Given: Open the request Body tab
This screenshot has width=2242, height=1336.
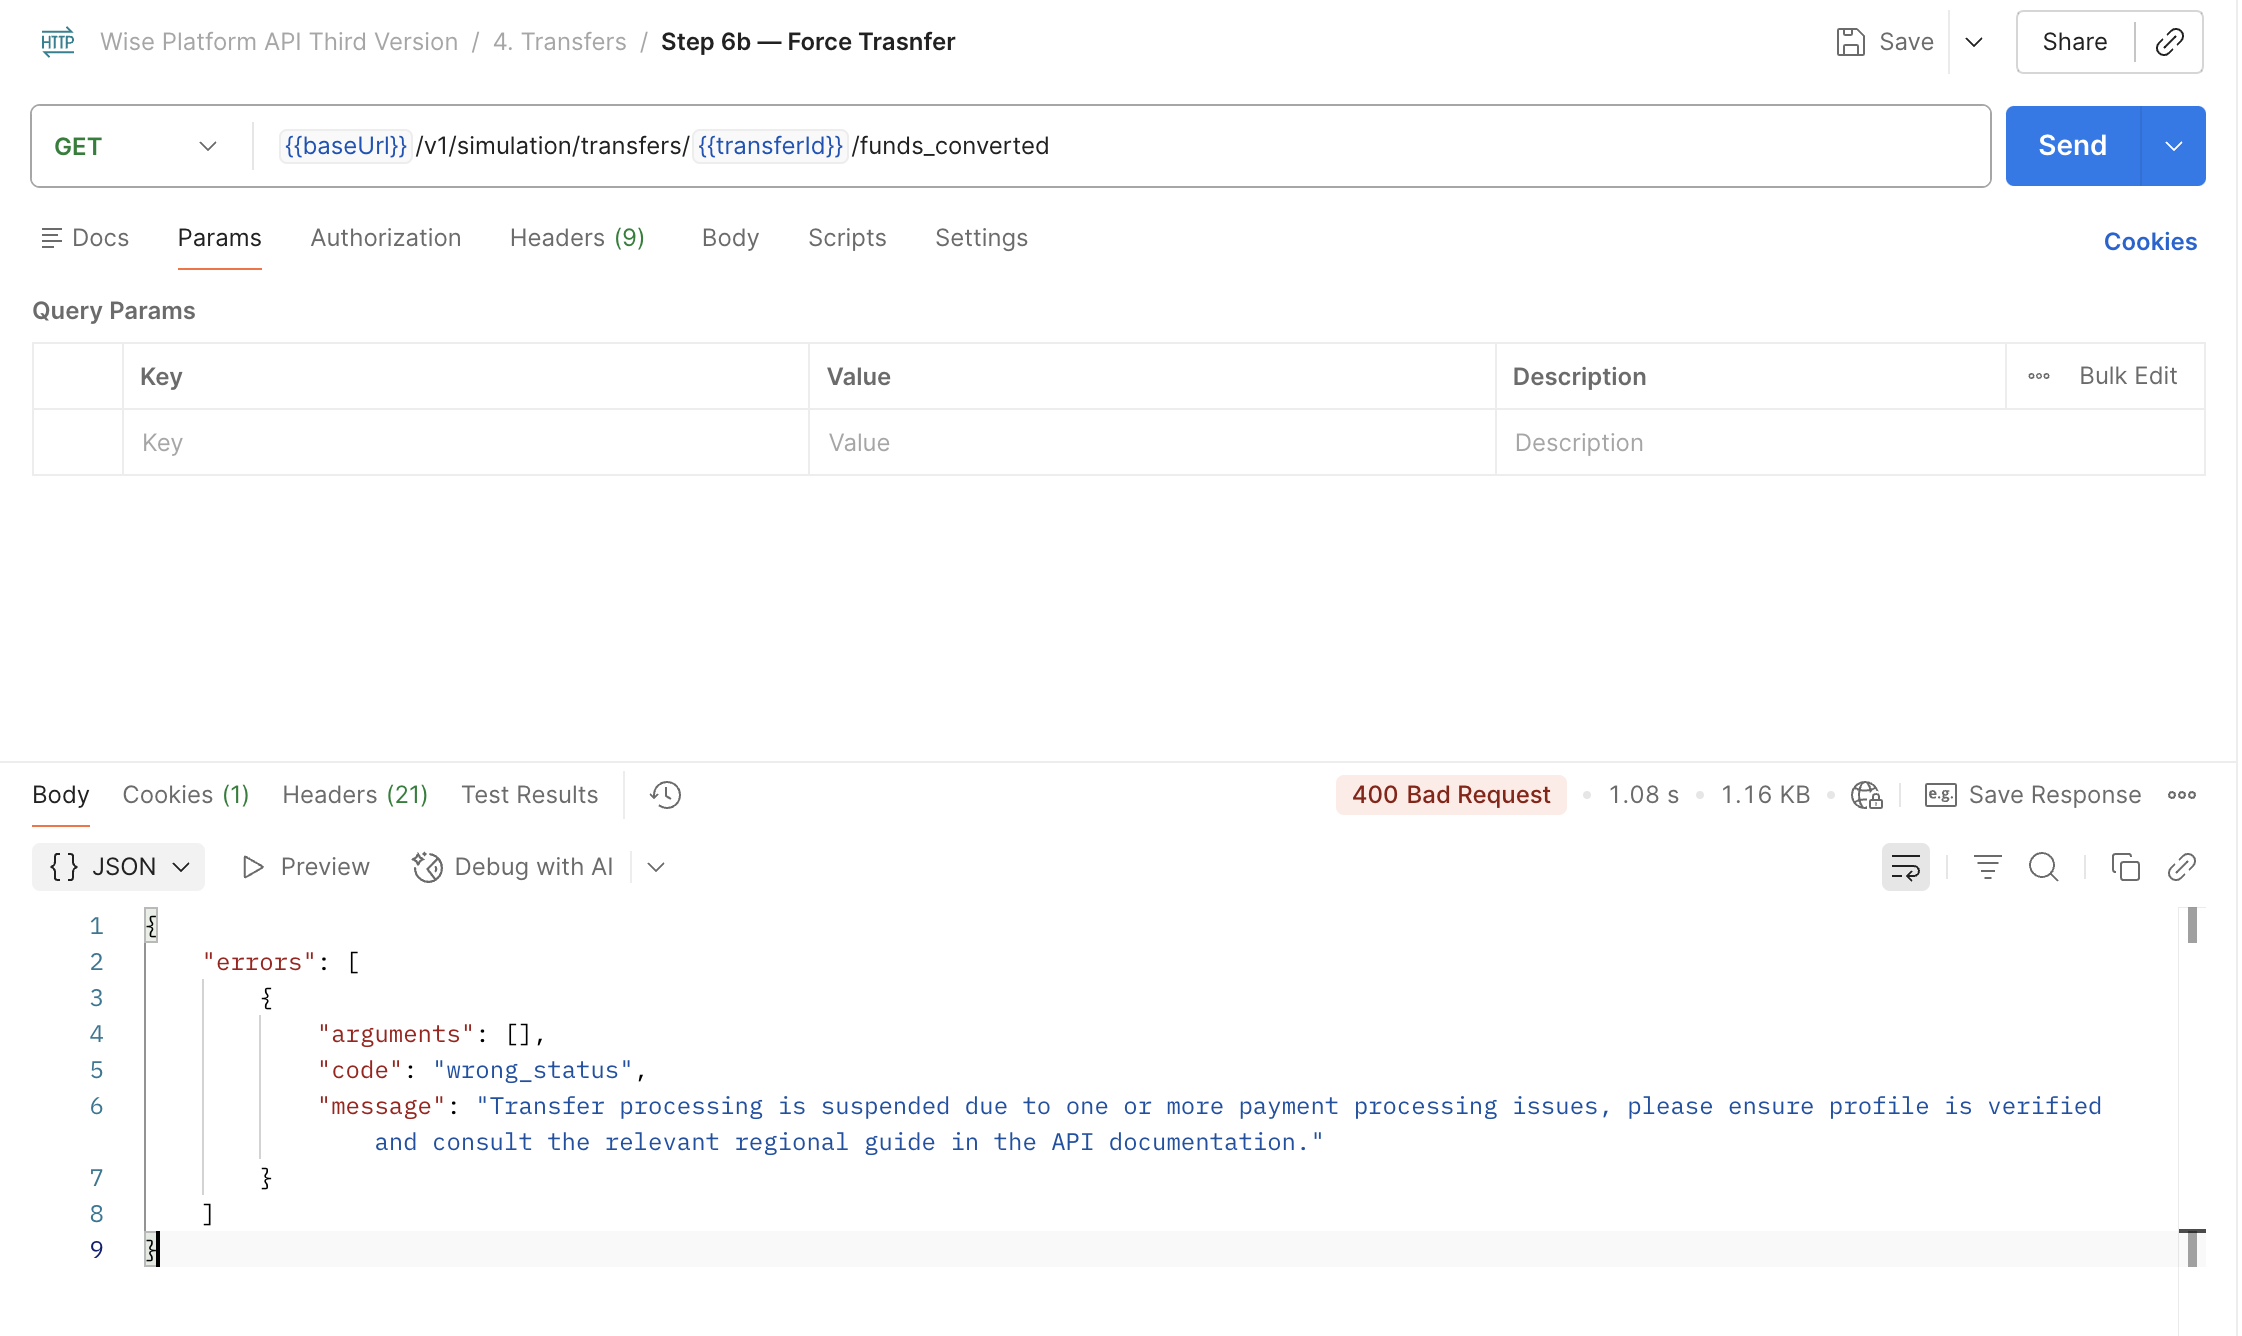Looking at the screenshot, I should tap(731, 238).
